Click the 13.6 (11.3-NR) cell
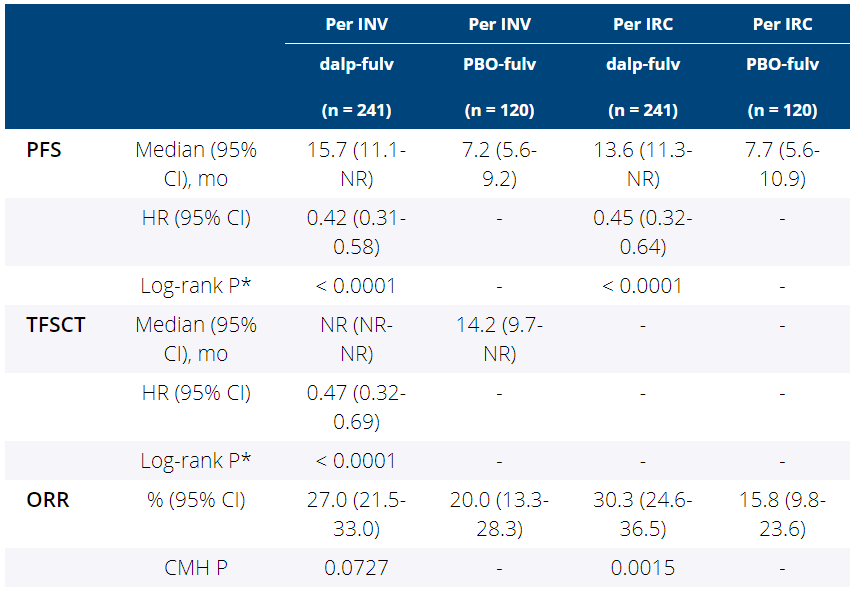The image size is (856, 593). click(x=643, y=164)
